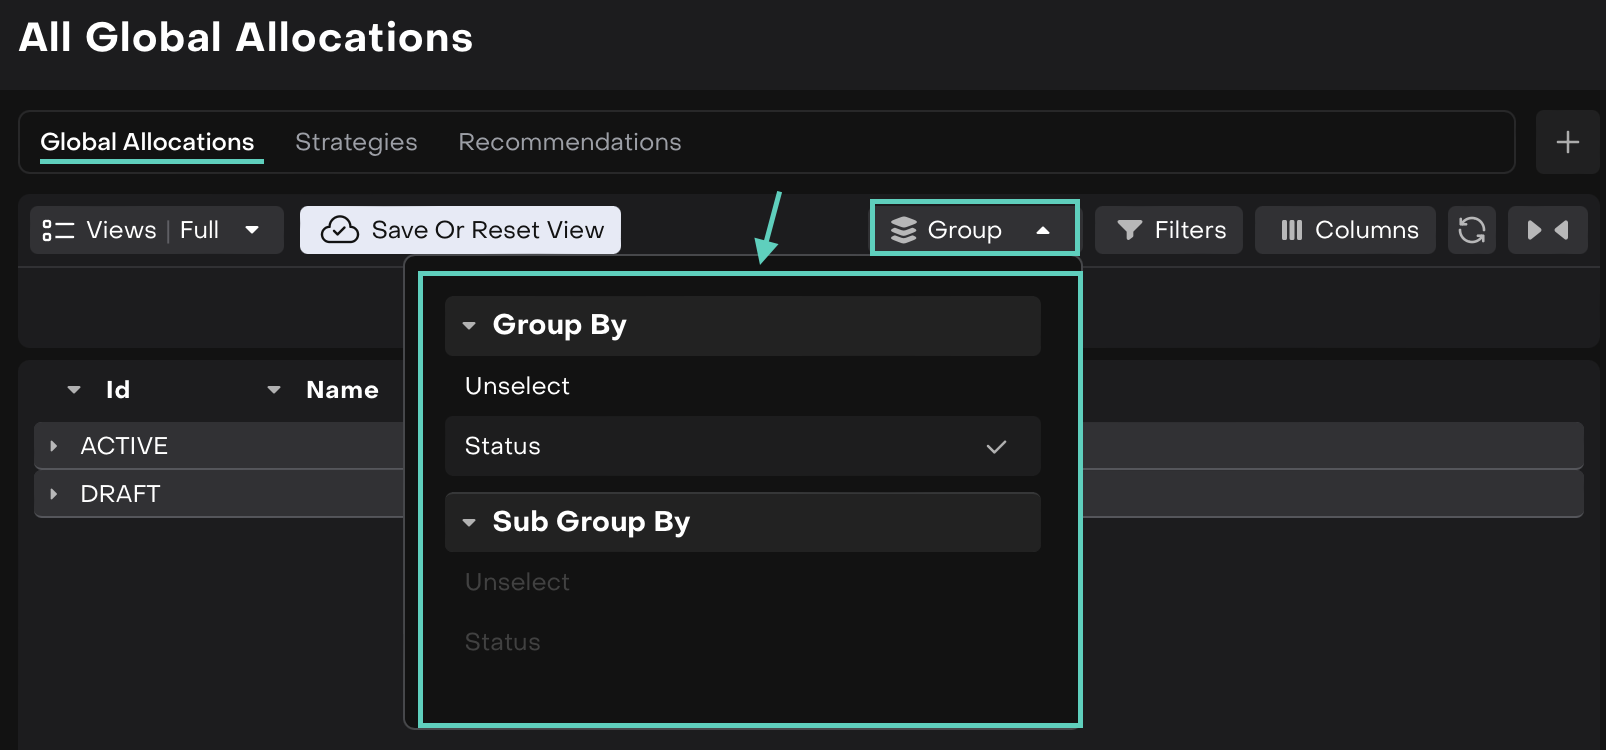Viewport: 1606px width, 750px height.
Task: Expand the DRAFT group row
Action: [54, 494]
